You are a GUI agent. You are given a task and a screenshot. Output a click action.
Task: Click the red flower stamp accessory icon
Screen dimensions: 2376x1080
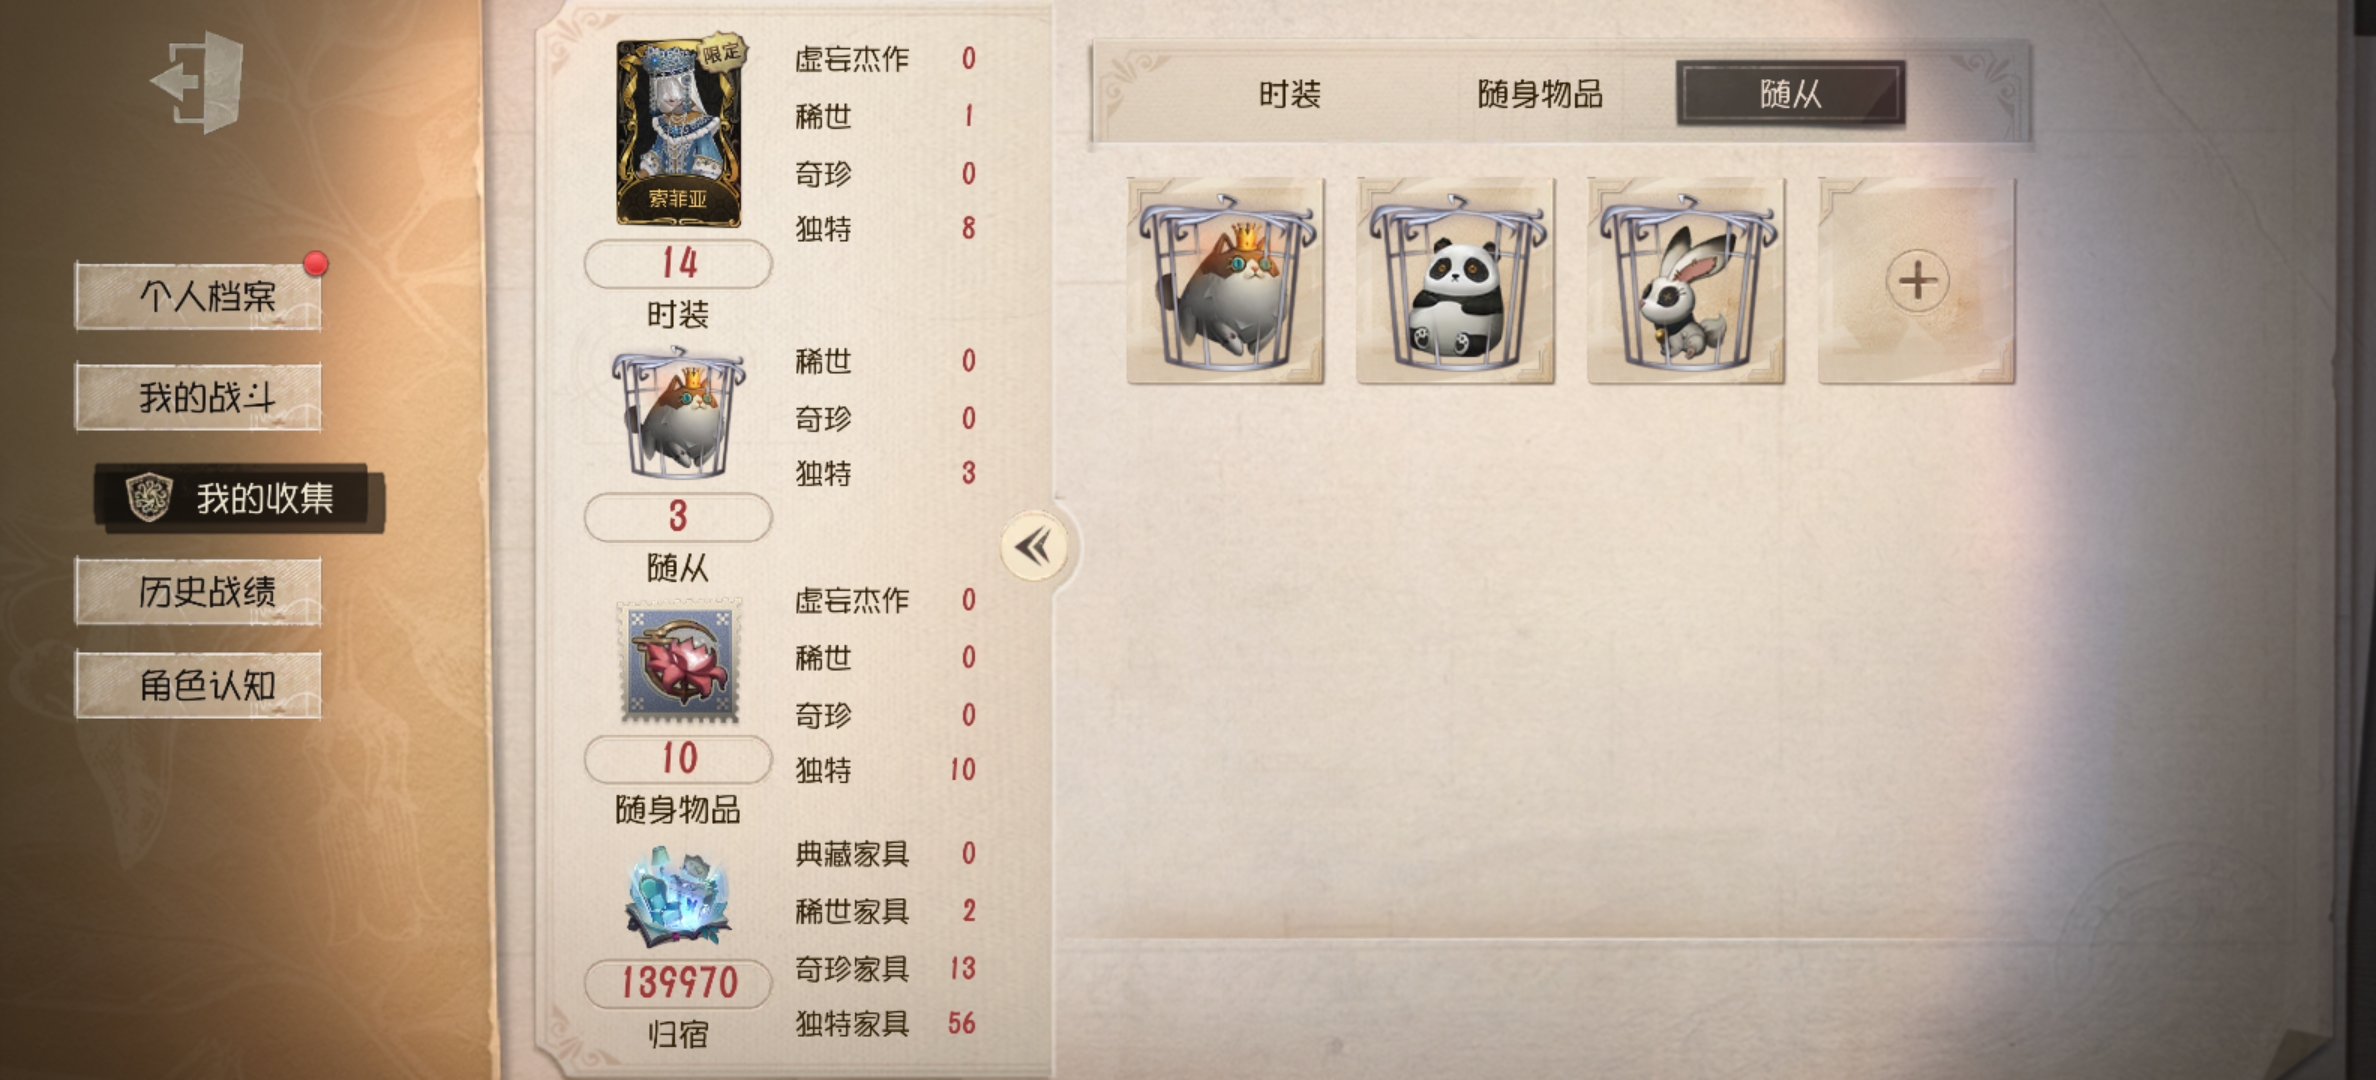pyautogui.click(x=680, y=662)
